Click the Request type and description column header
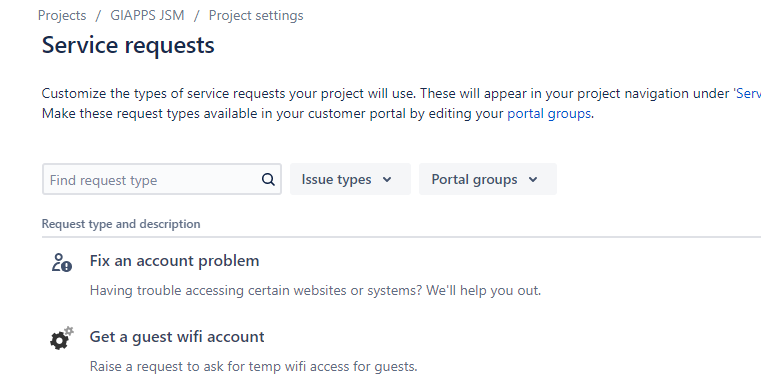This screenshot has width=761, height=390. tap(121, 224)
